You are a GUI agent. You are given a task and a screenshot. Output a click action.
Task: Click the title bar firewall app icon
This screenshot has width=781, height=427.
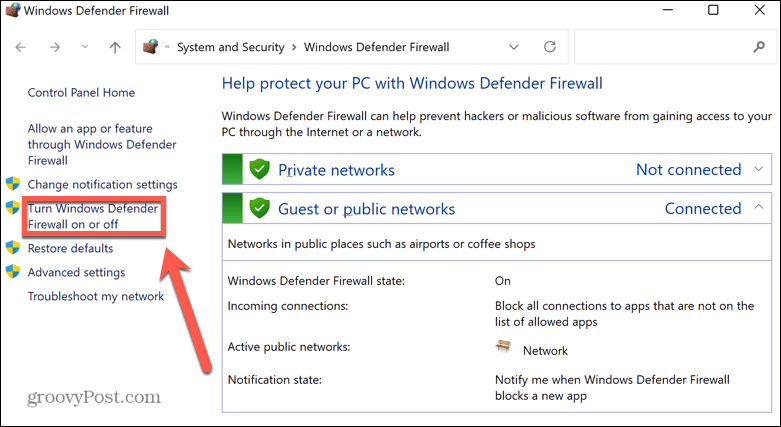pos(13,10)
